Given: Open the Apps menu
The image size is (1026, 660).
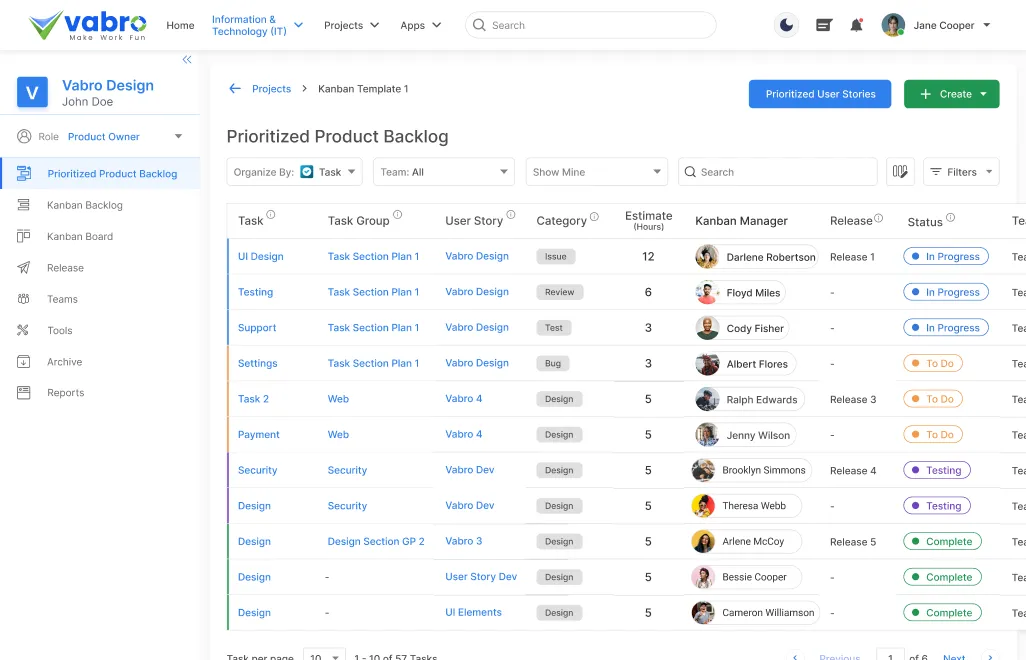Looking at the screenshot, I should pos(420,25).
